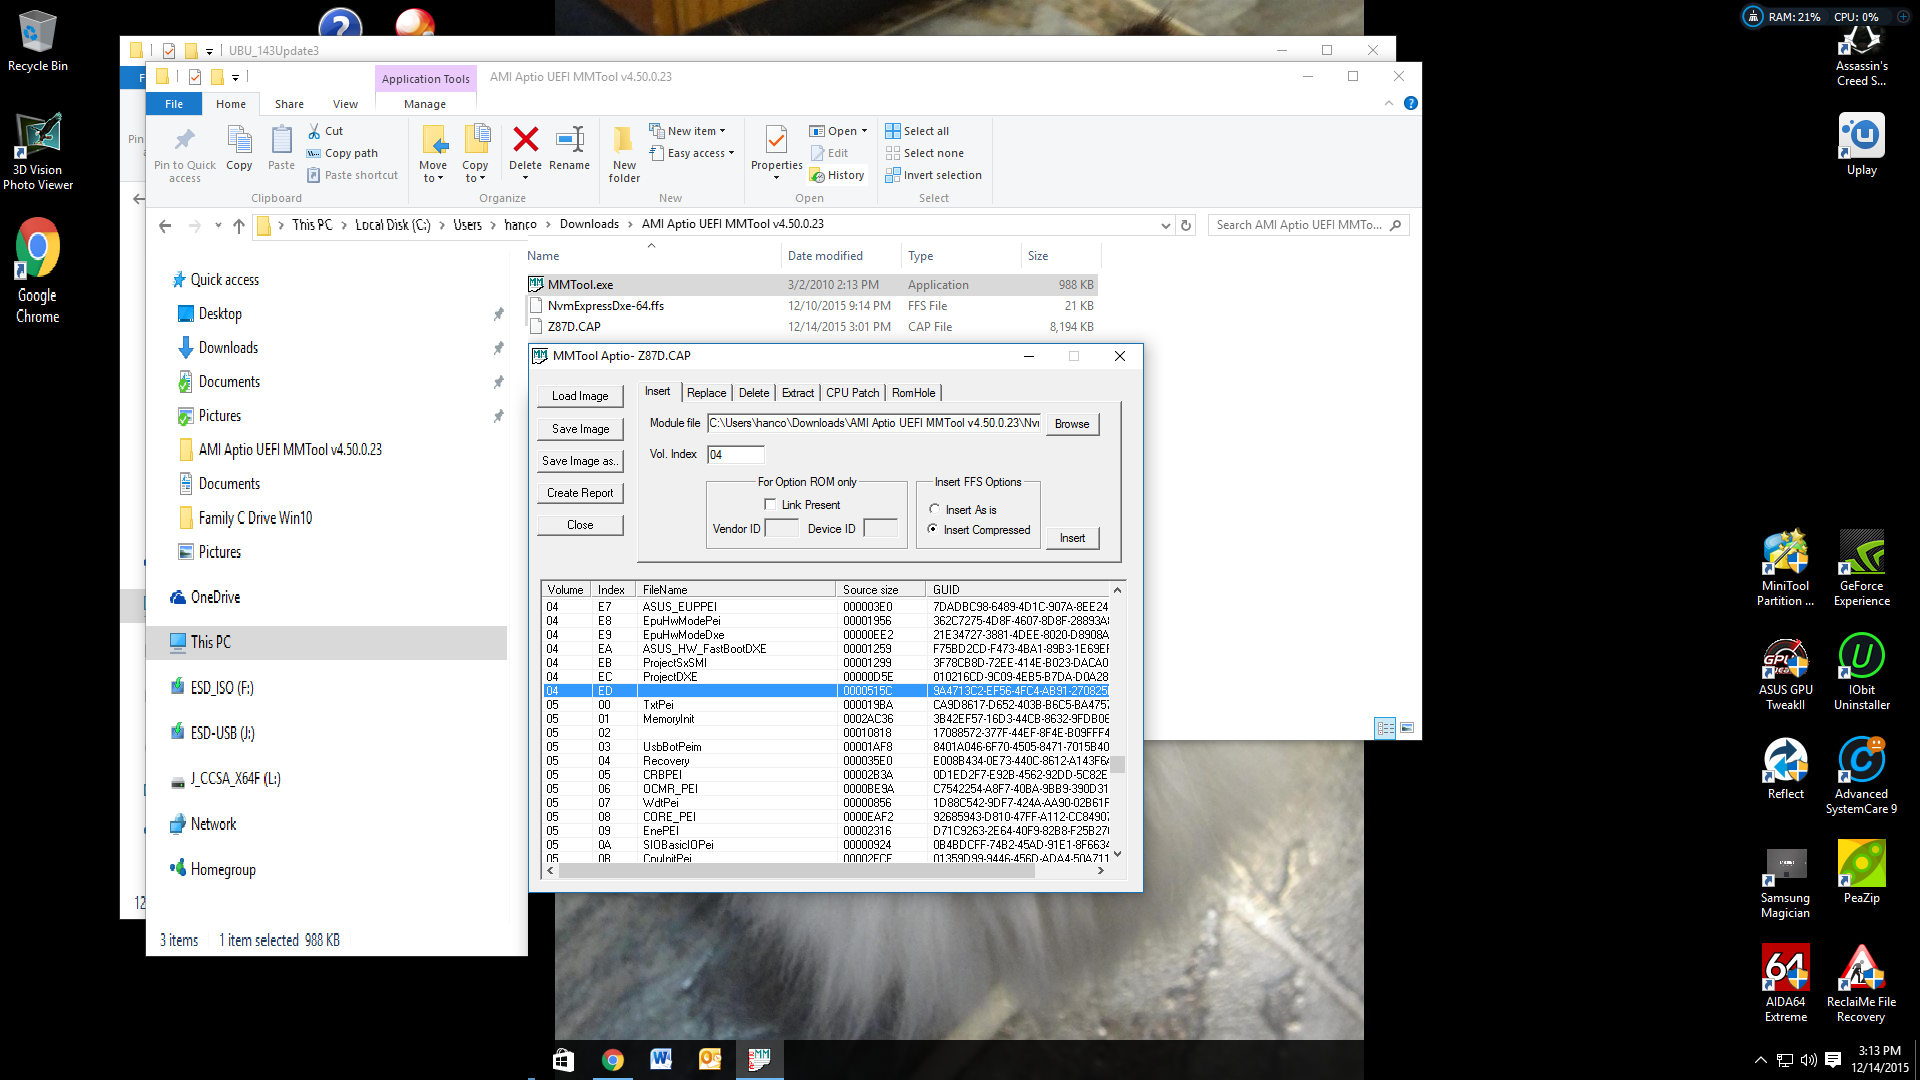Click the Save Image as button
The image size is (1920, 1080).
(x=580, y=461)
